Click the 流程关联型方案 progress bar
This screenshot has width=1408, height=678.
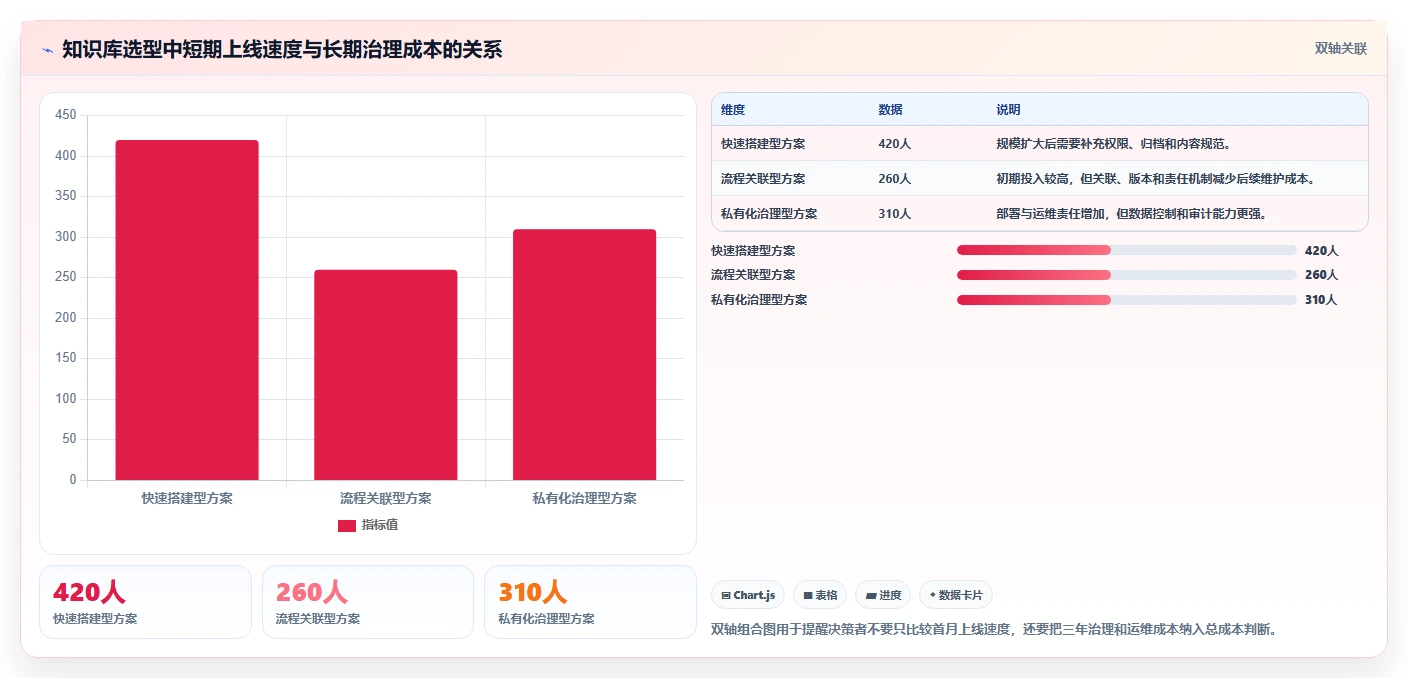pos(1126,275)
